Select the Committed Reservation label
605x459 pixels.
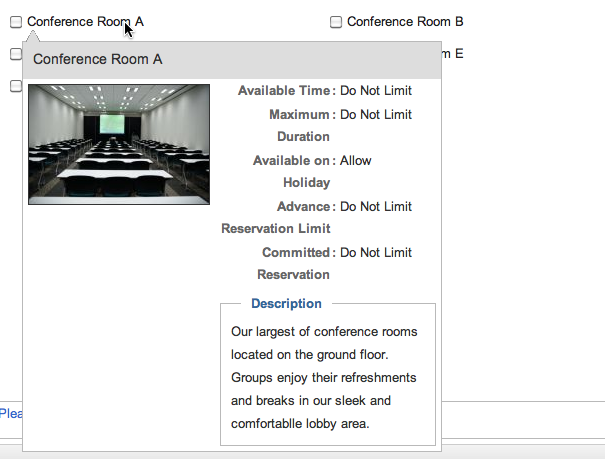[x=293, y=263]
